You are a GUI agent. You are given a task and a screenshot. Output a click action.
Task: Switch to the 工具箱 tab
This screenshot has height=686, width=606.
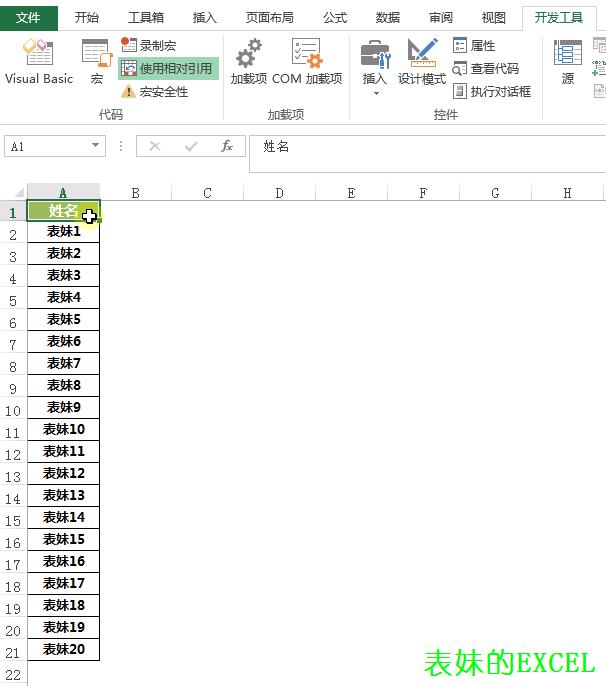[146, 18]
